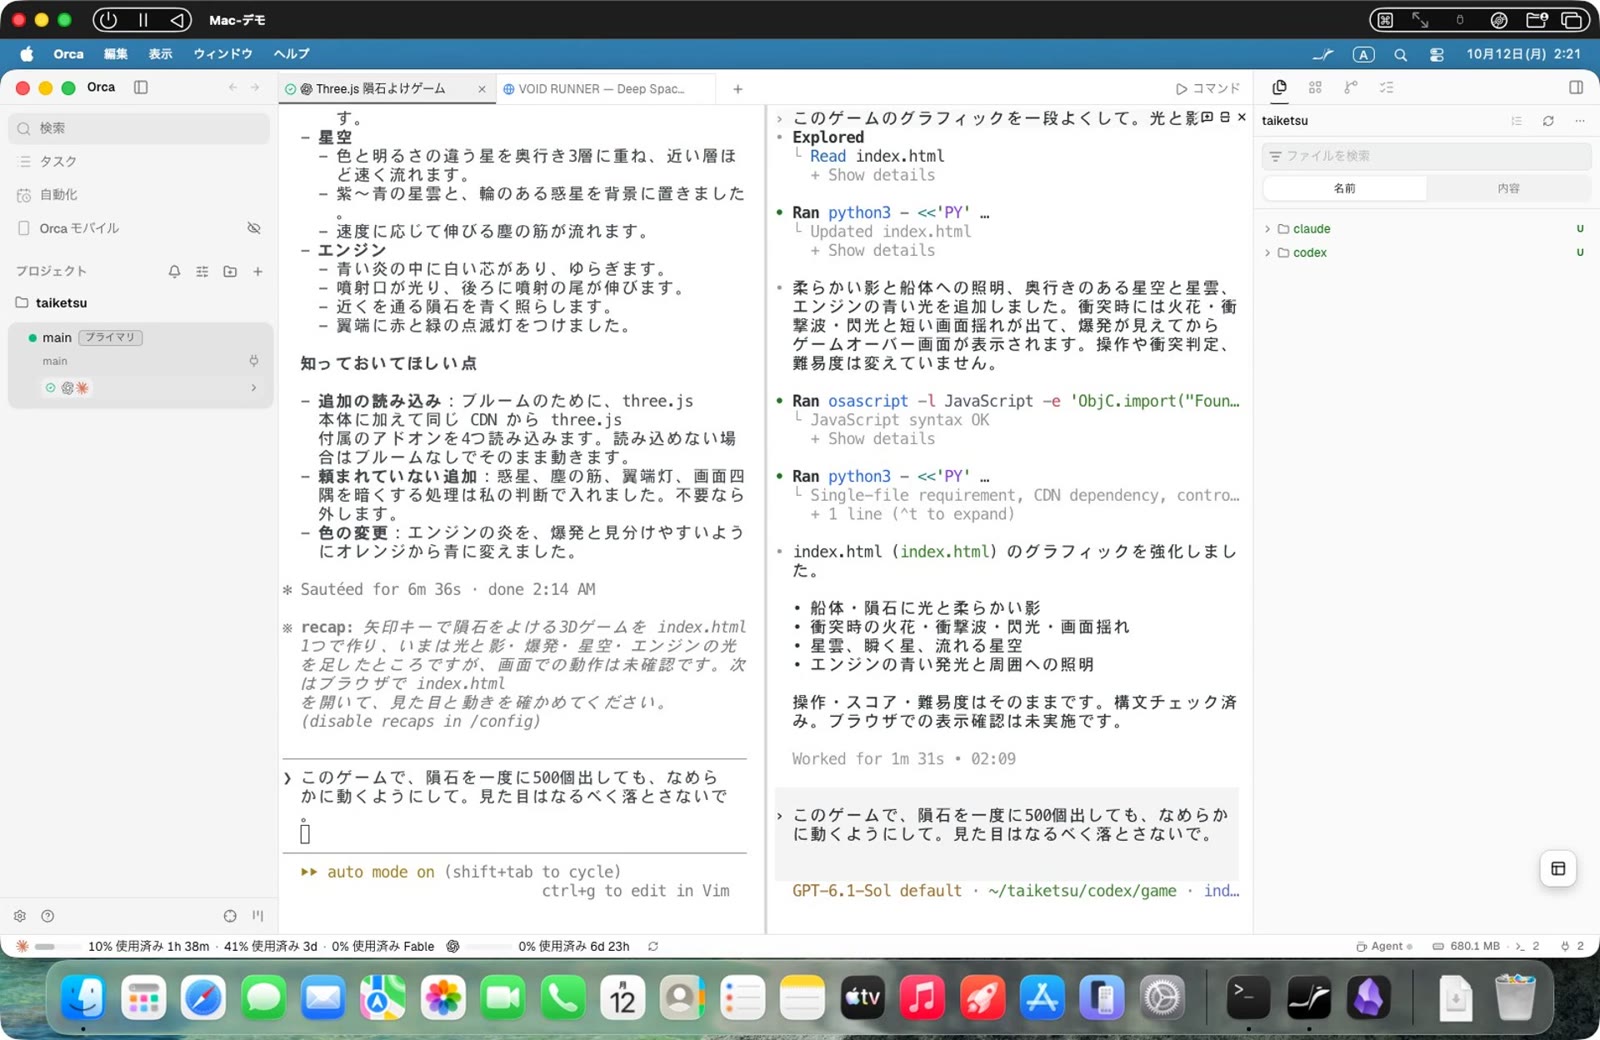Click the 検索 sidebar search field
Screen dimensions: 1600x1040
click(x=140, y=128)
